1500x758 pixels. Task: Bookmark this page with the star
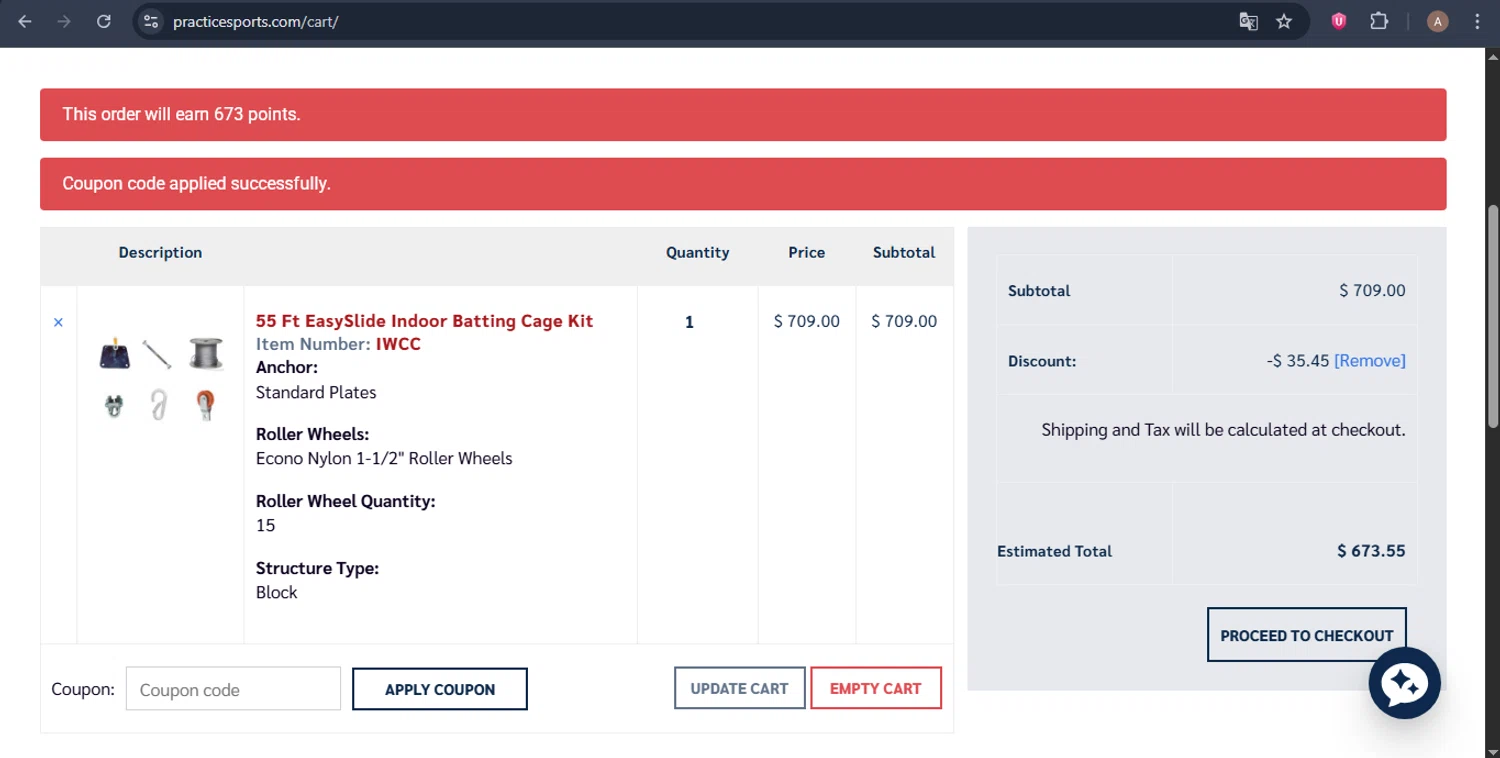click(x=1284, y=21)
